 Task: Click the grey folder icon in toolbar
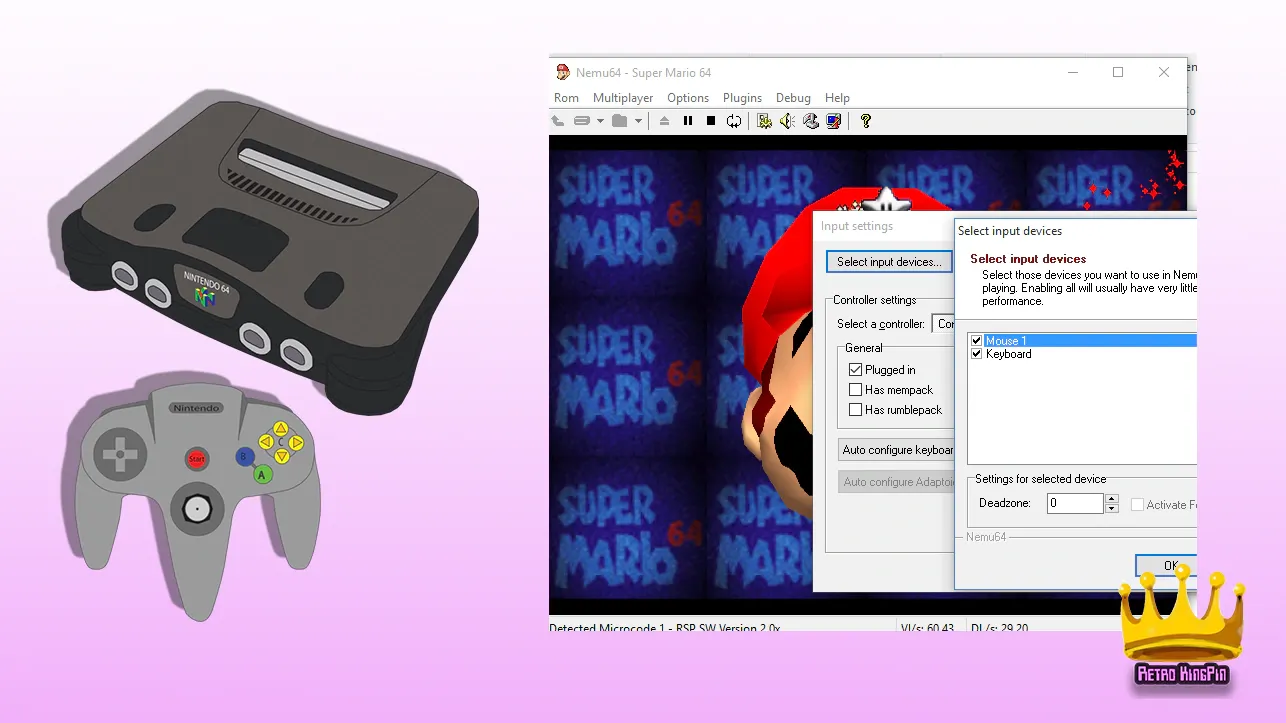pos(620,121)
